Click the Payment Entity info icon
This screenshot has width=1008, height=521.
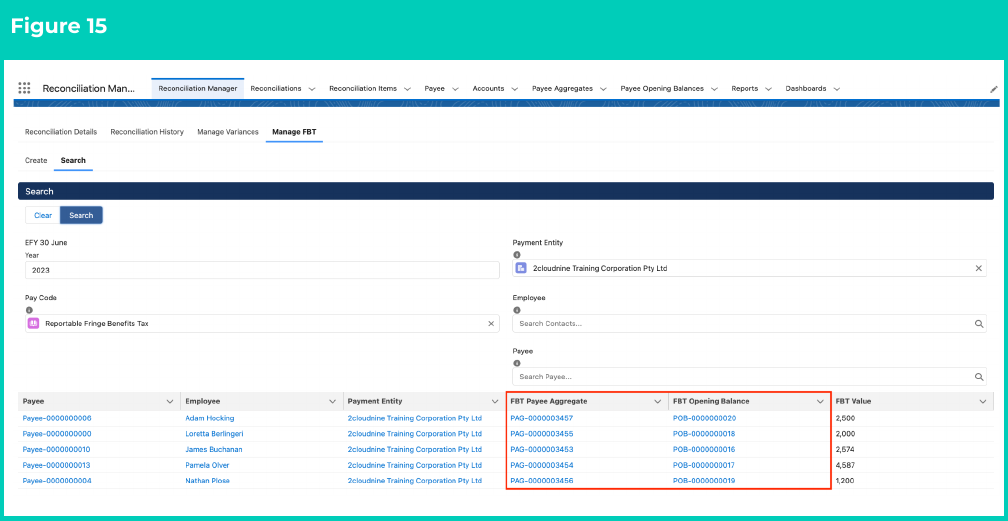click(x=517, y=255)
